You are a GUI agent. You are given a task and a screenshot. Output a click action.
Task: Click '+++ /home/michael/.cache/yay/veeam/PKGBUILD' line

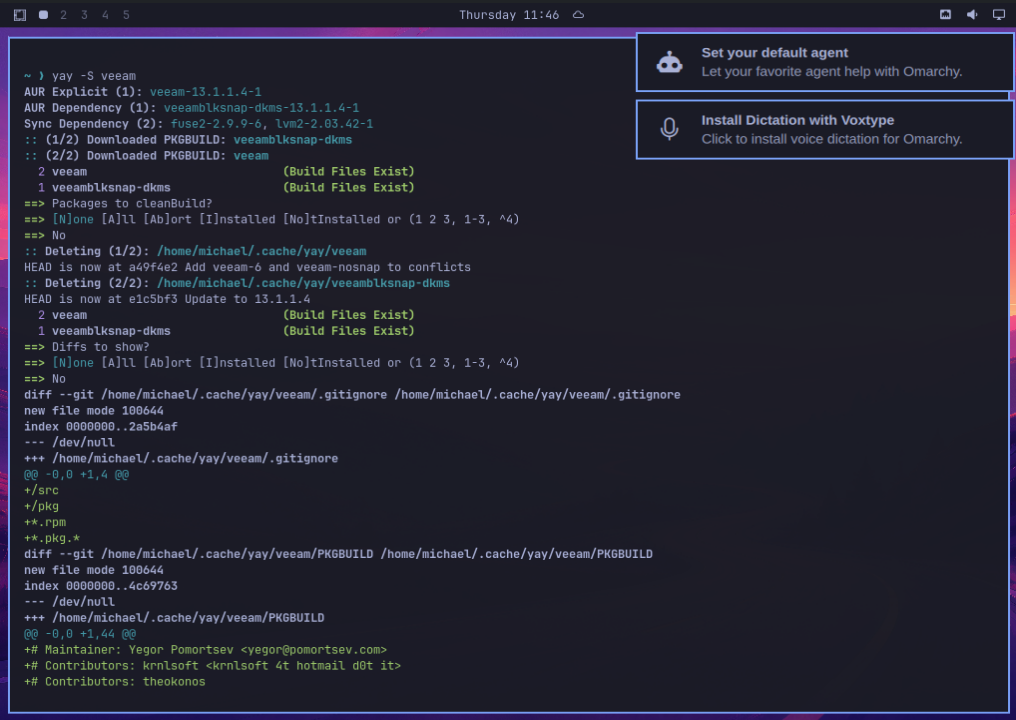pyautogui.click(x=174, y=618)
